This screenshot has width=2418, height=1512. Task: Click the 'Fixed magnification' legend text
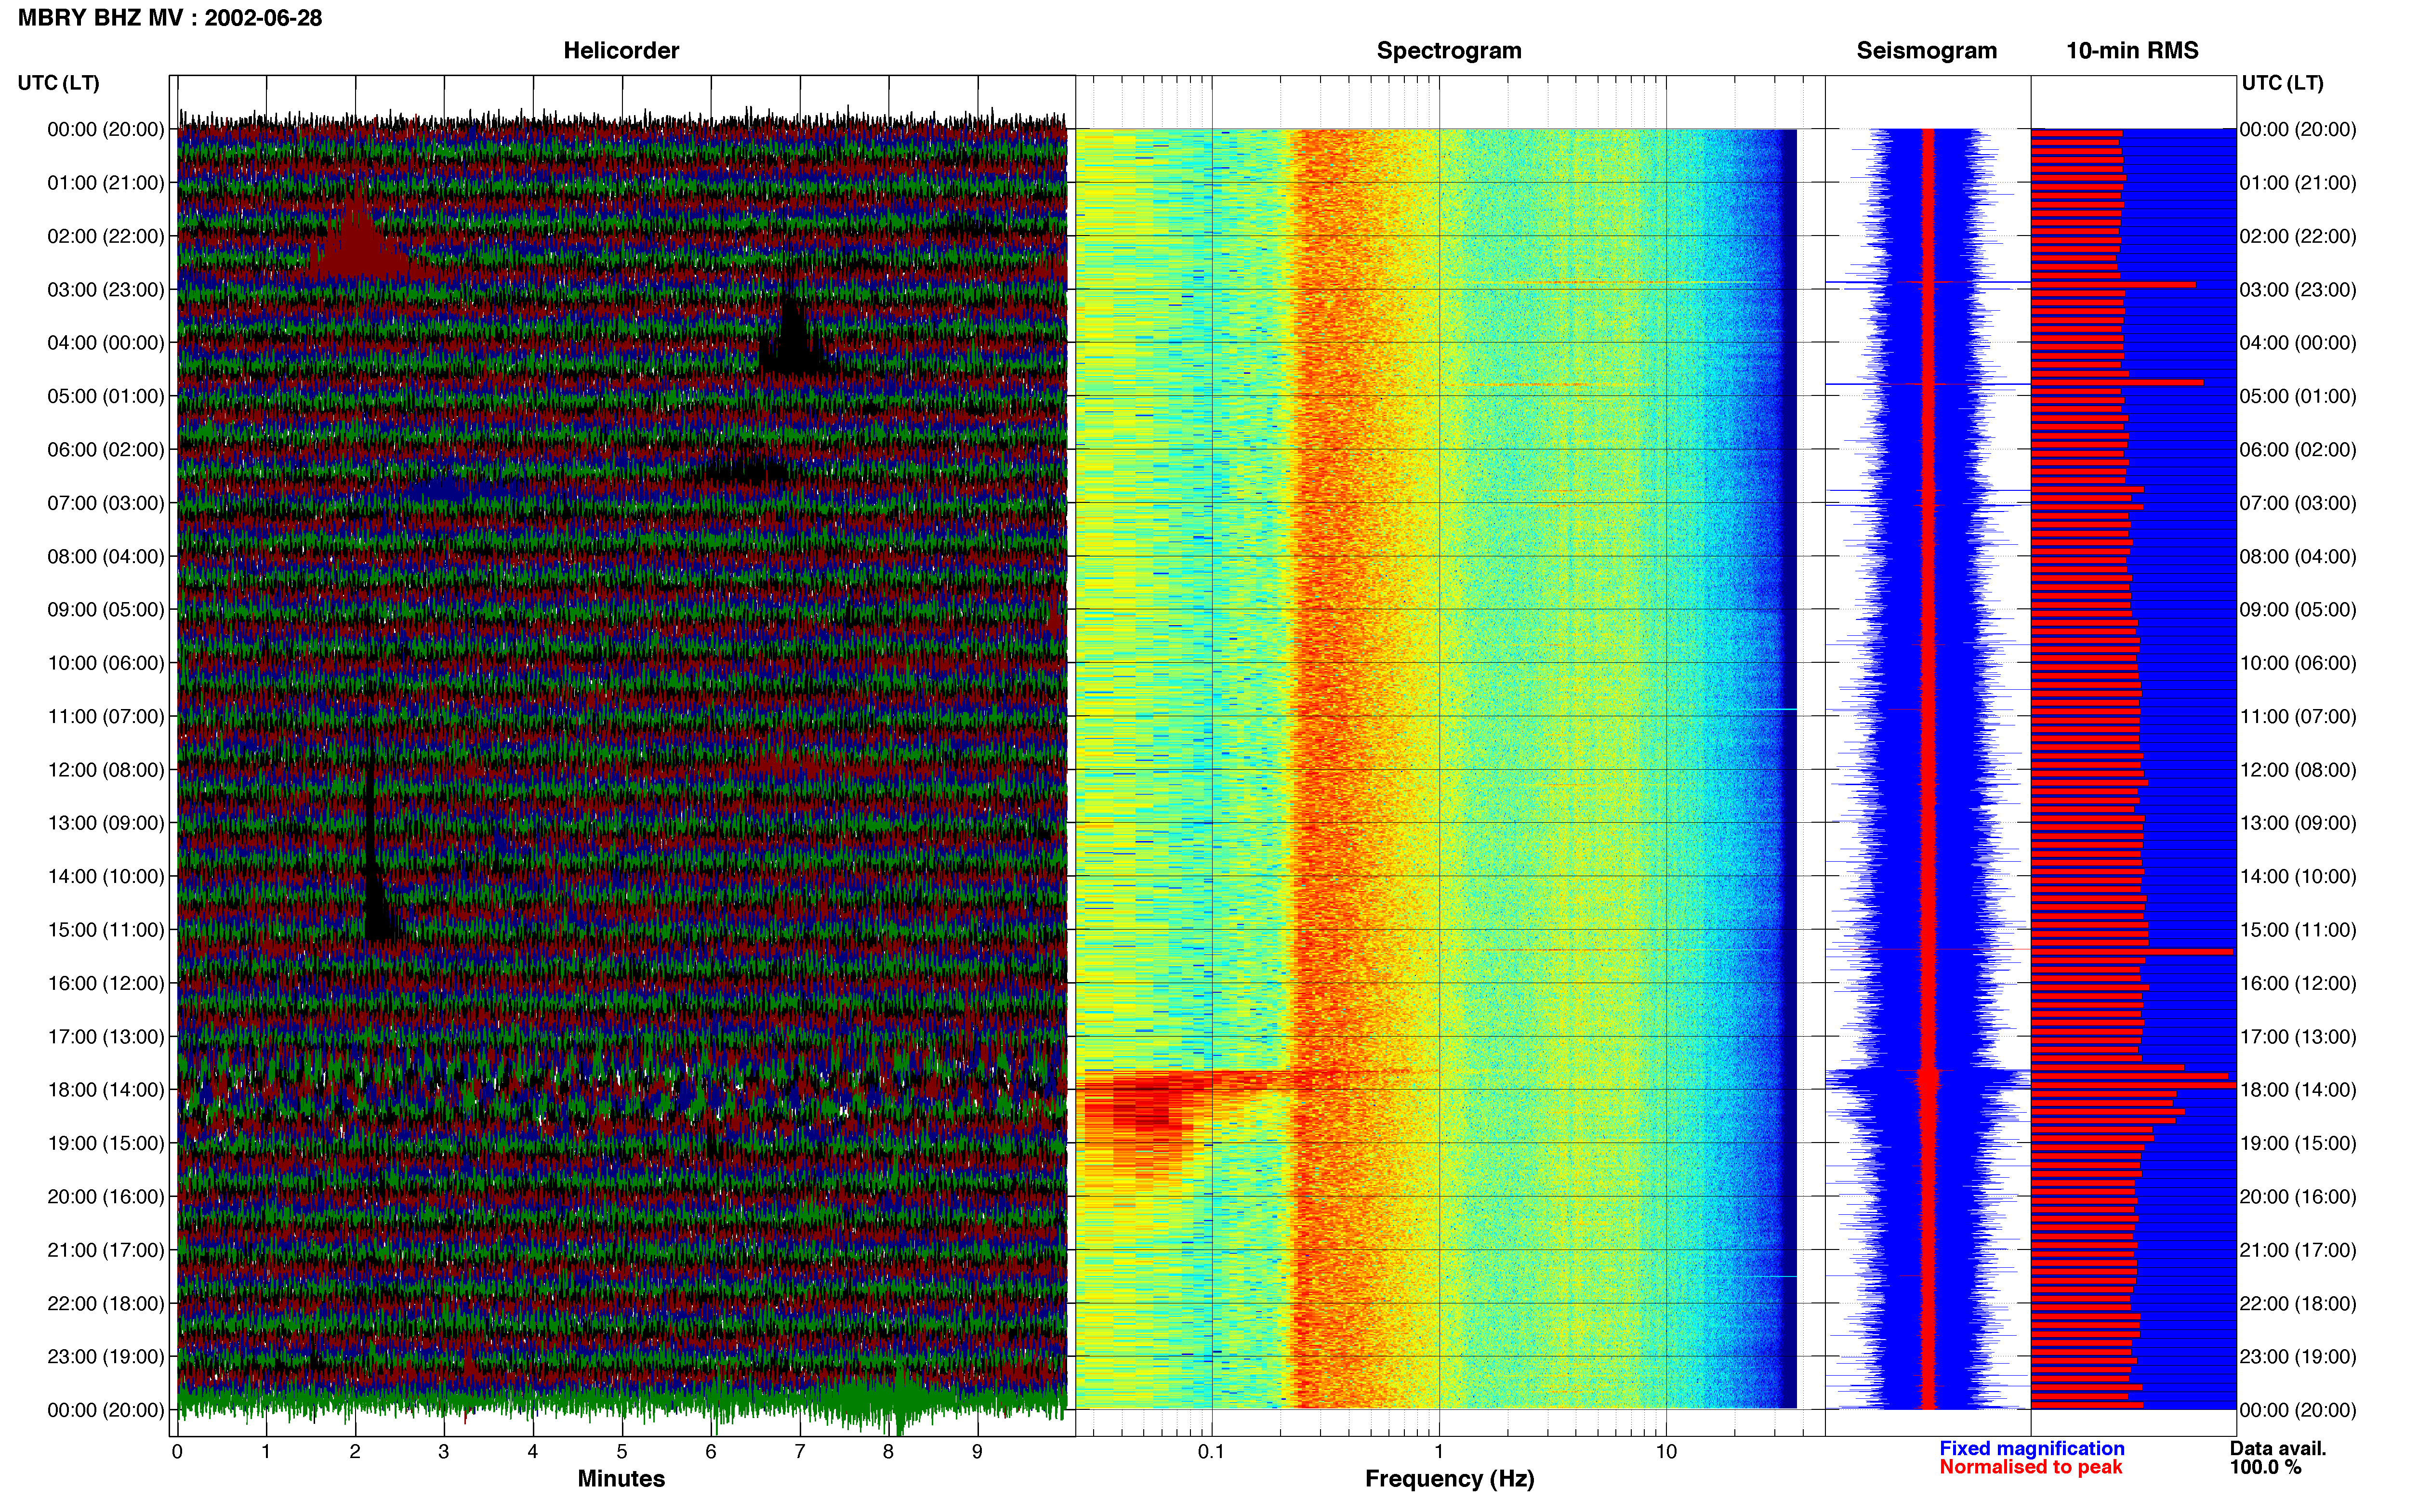2031,1448
